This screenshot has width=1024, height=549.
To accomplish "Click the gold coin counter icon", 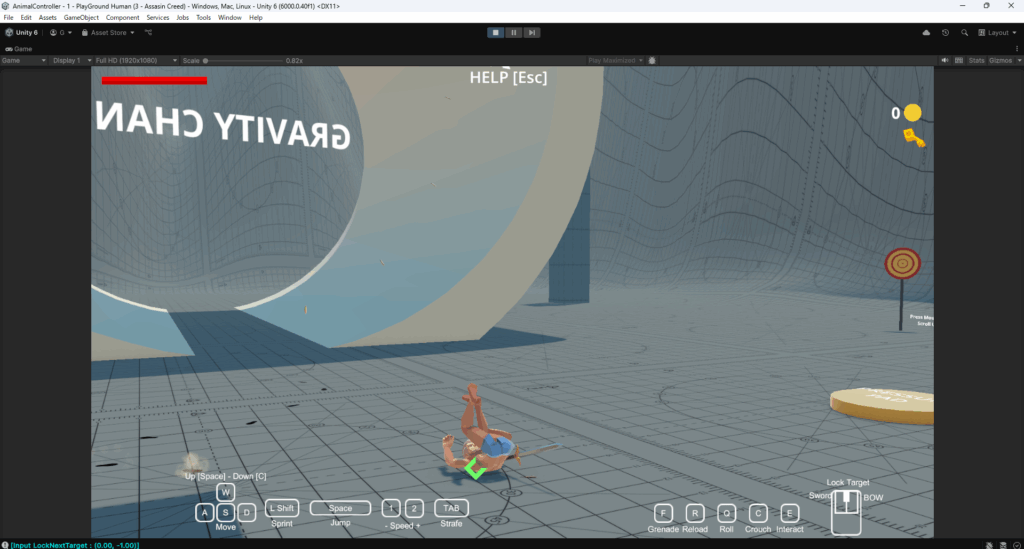I will tap(912, 113).
